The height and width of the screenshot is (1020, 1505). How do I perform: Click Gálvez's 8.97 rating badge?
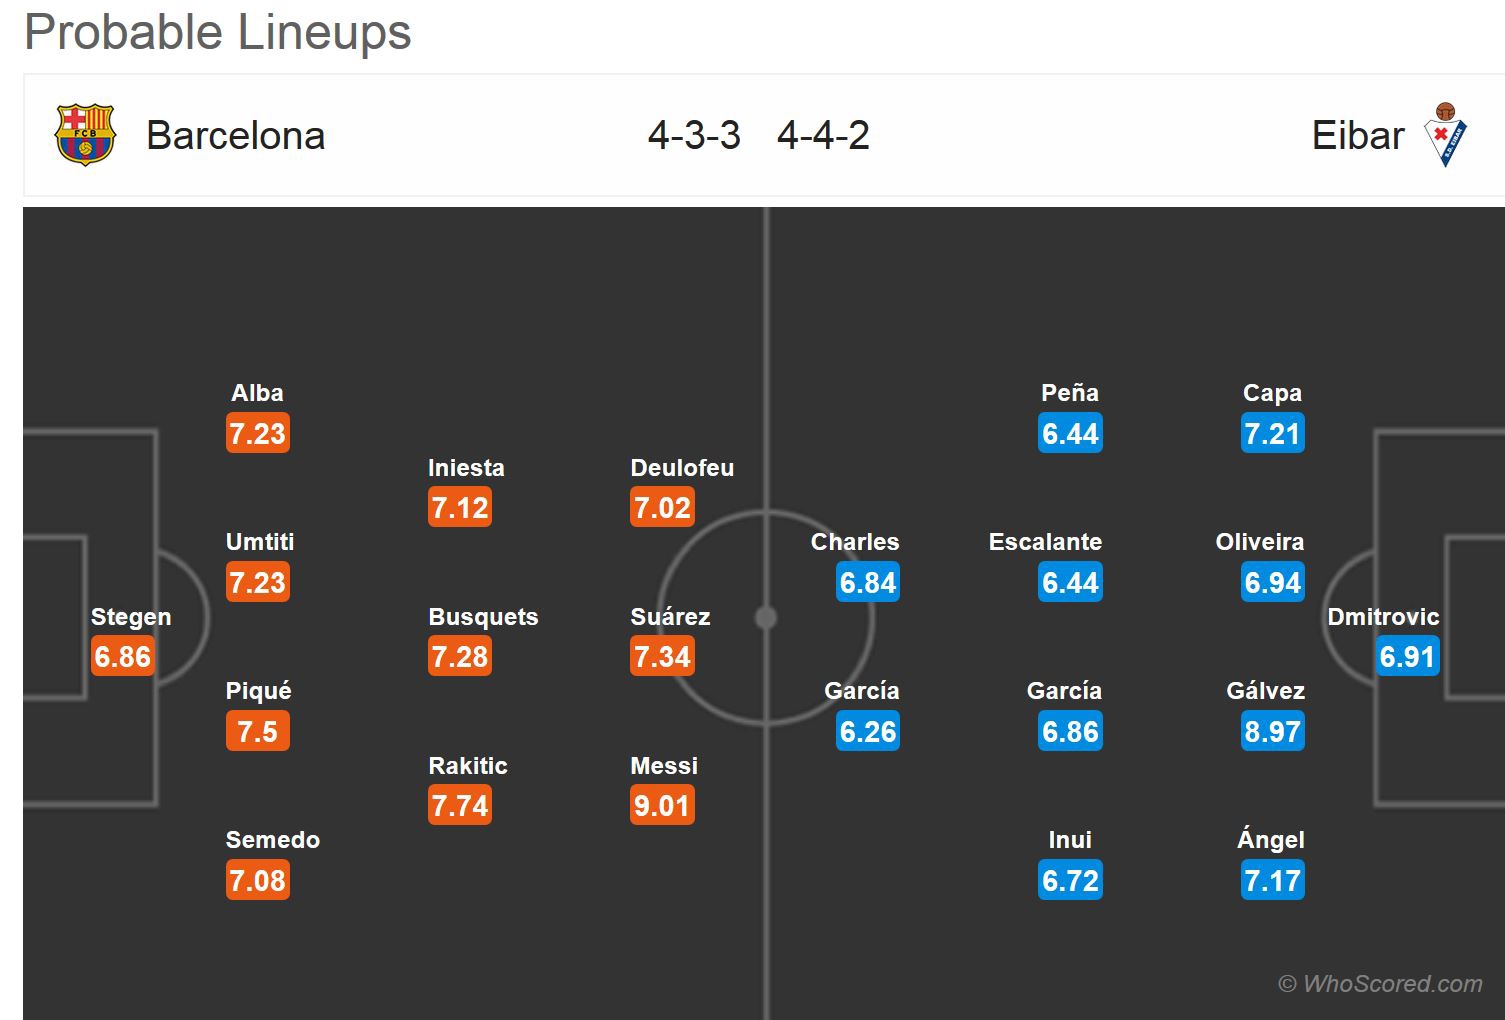pyautogui.click(x=1272, y=732)
